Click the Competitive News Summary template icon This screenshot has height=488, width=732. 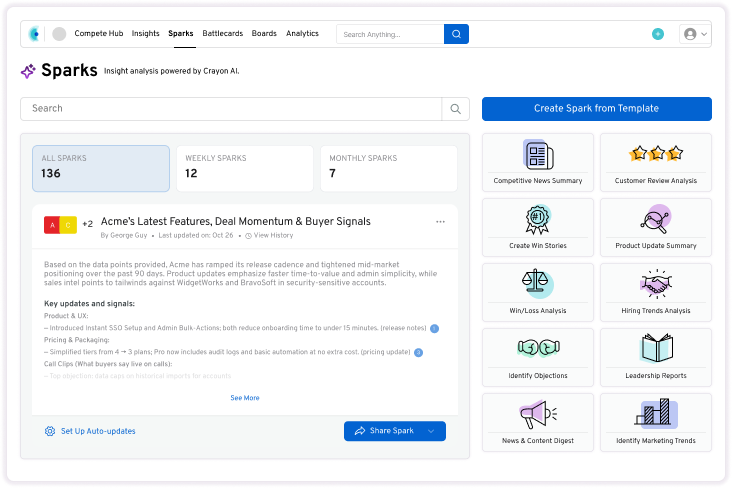[538, 155]
